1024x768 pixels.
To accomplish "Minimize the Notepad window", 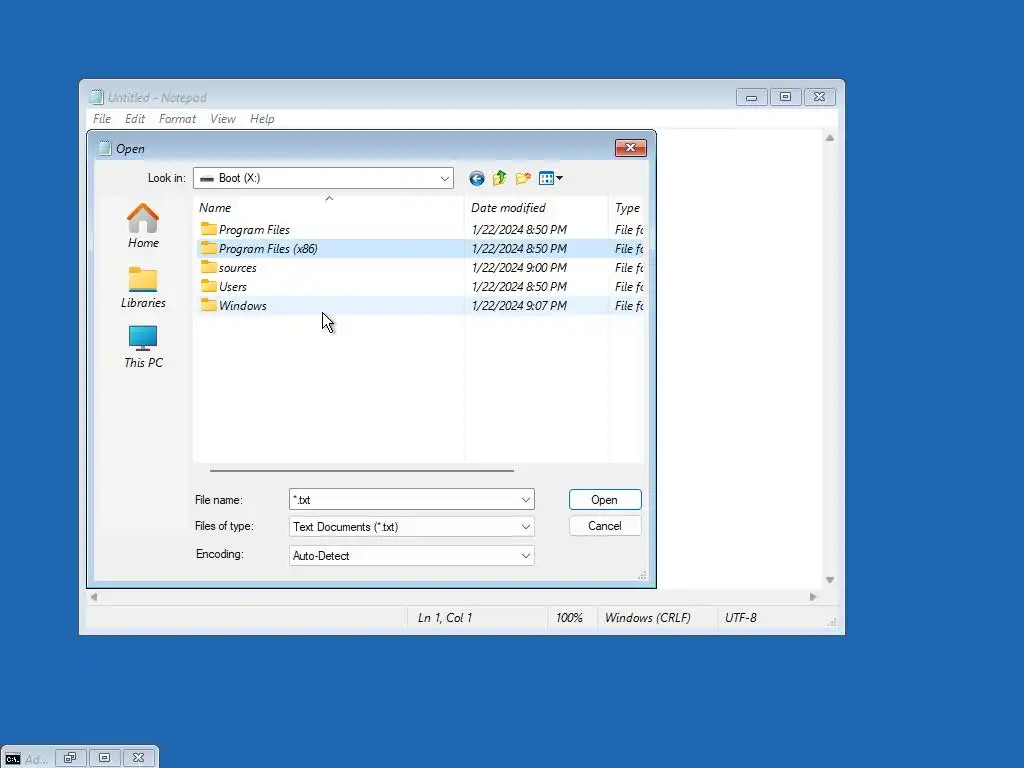I will click(x=751, y=97).
